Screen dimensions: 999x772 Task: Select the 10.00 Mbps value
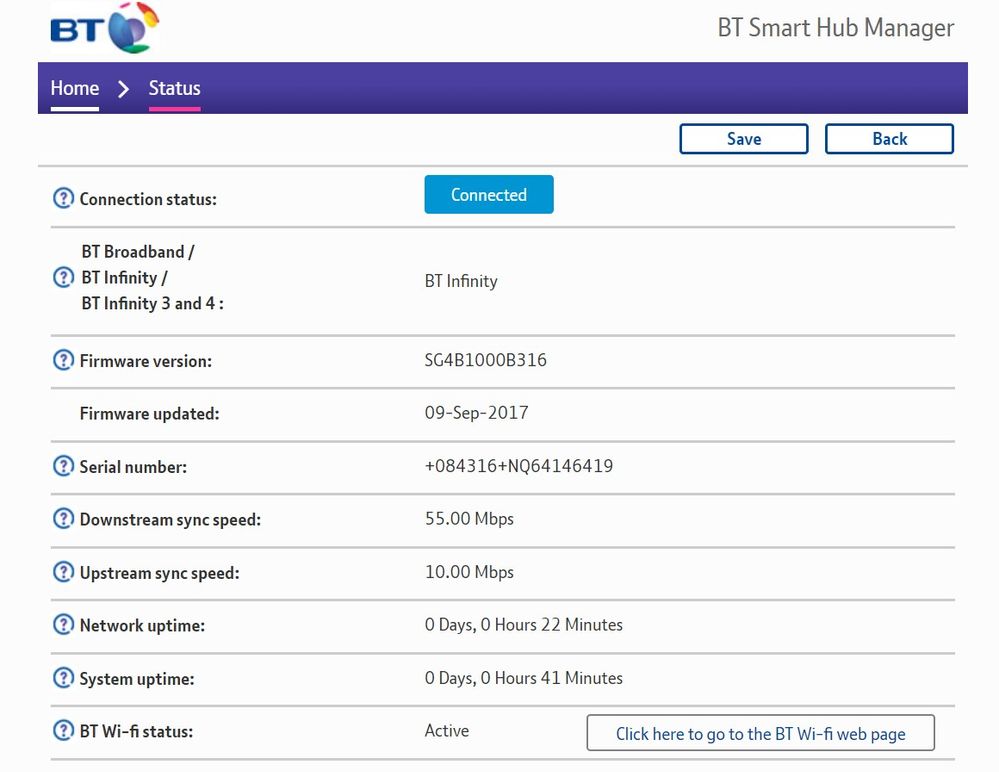tap(469, 572)
